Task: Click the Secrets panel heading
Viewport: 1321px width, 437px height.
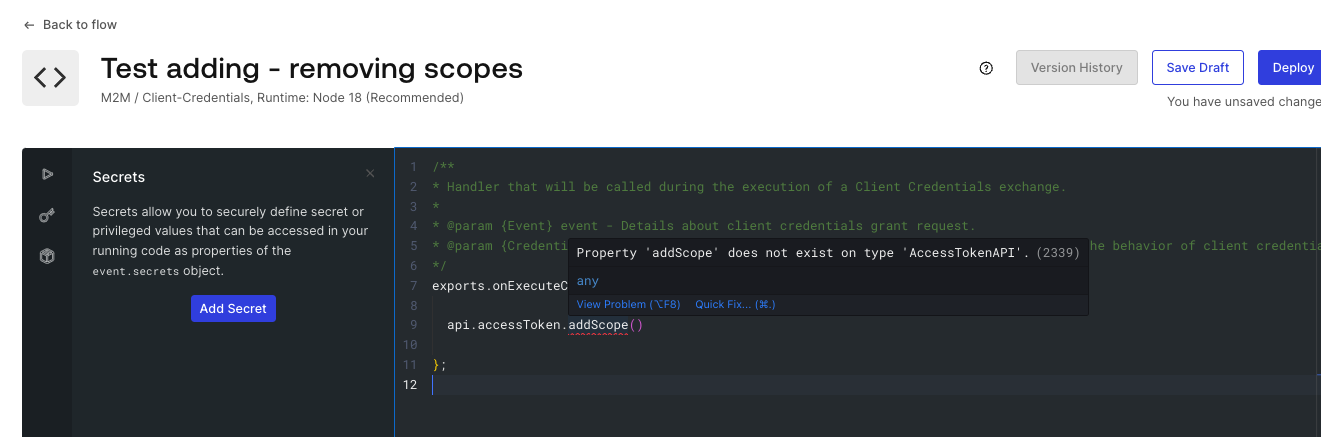Action: click(x=119, y=177)
